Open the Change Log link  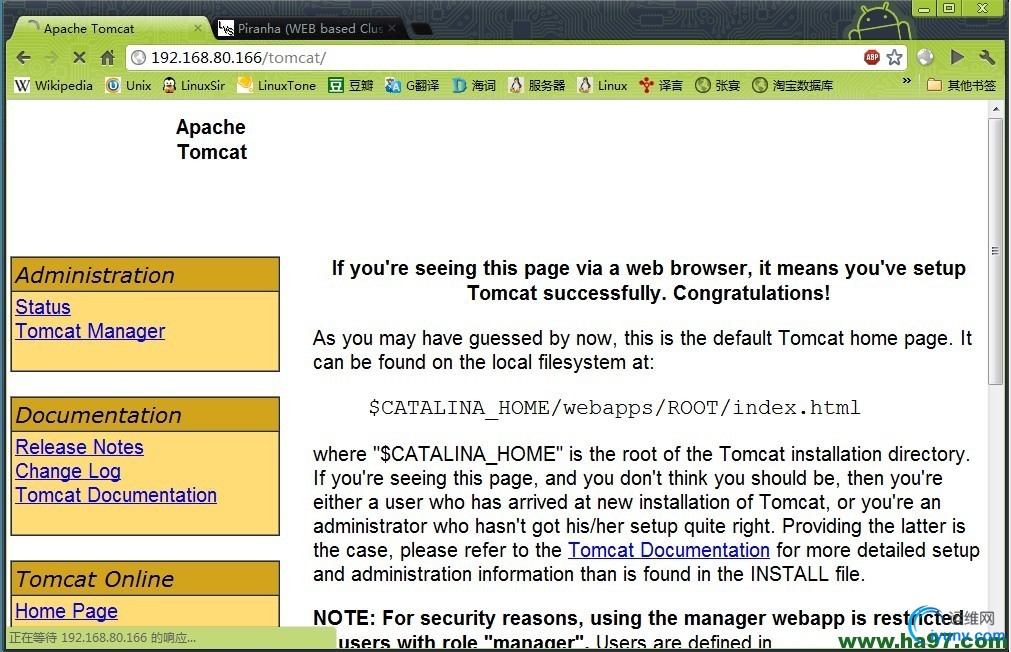(x=68, y=471)
